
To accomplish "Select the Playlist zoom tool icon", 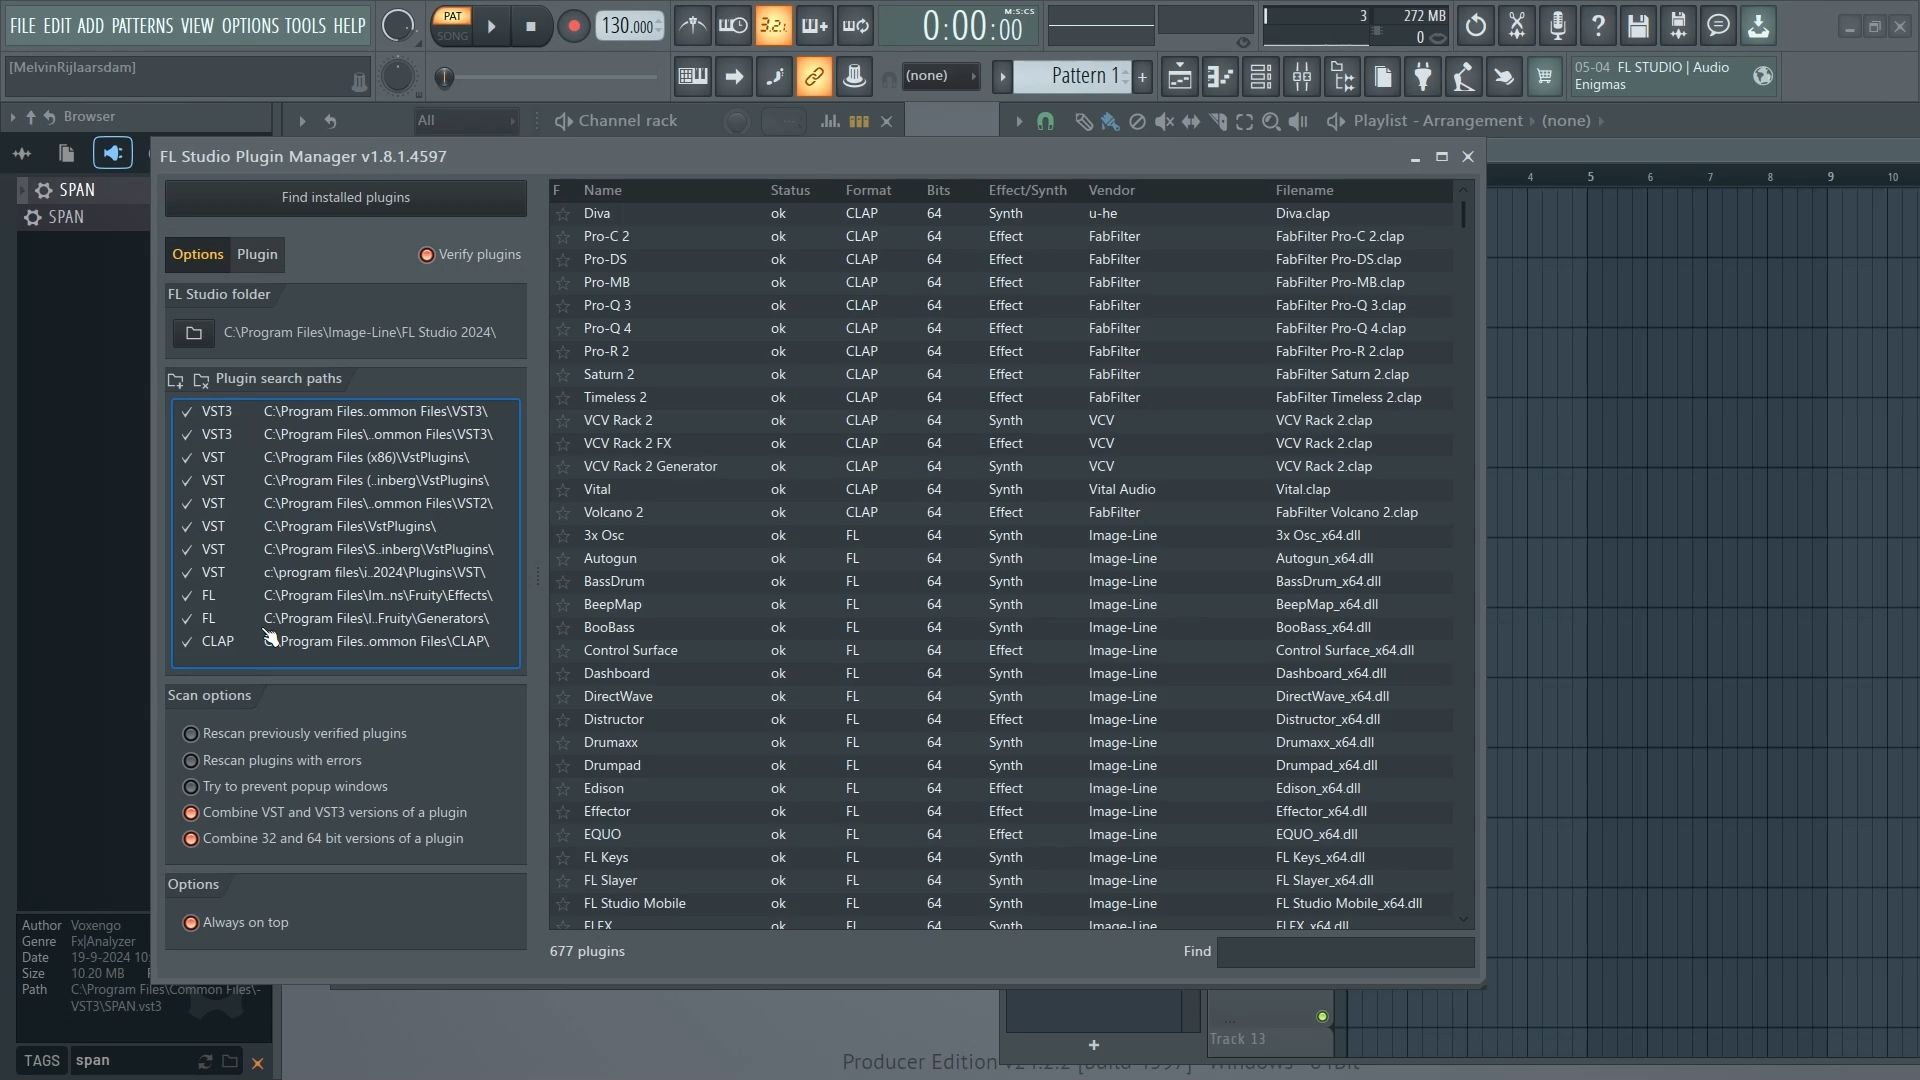I will click(x=1271, y=121).
